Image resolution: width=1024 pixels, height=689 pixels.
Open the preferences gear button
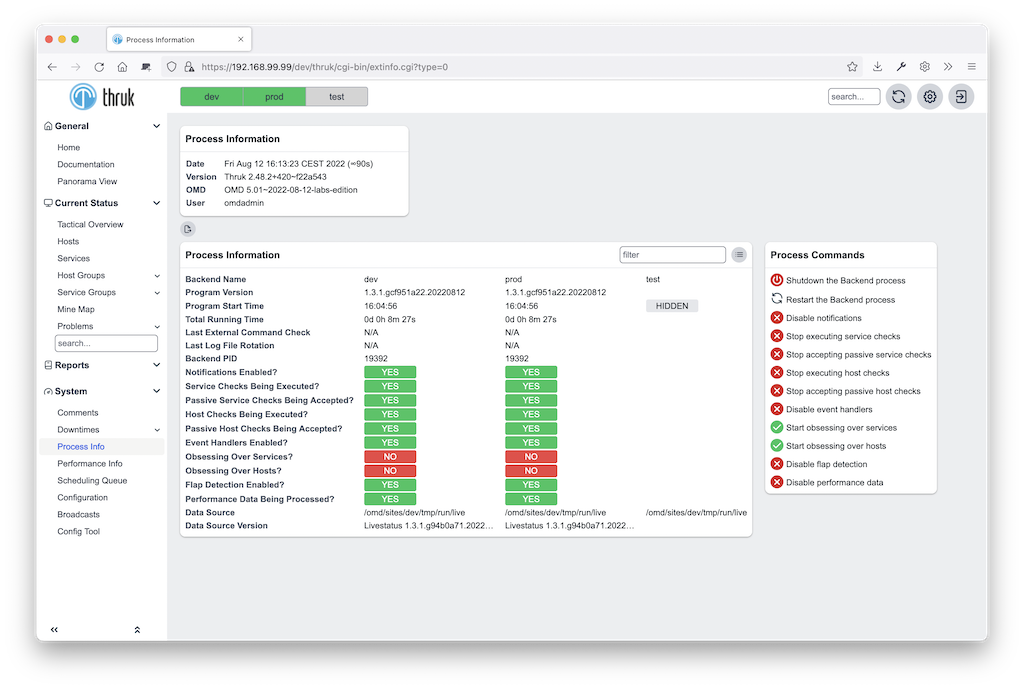pyautogui.click(x=930, y=97)
